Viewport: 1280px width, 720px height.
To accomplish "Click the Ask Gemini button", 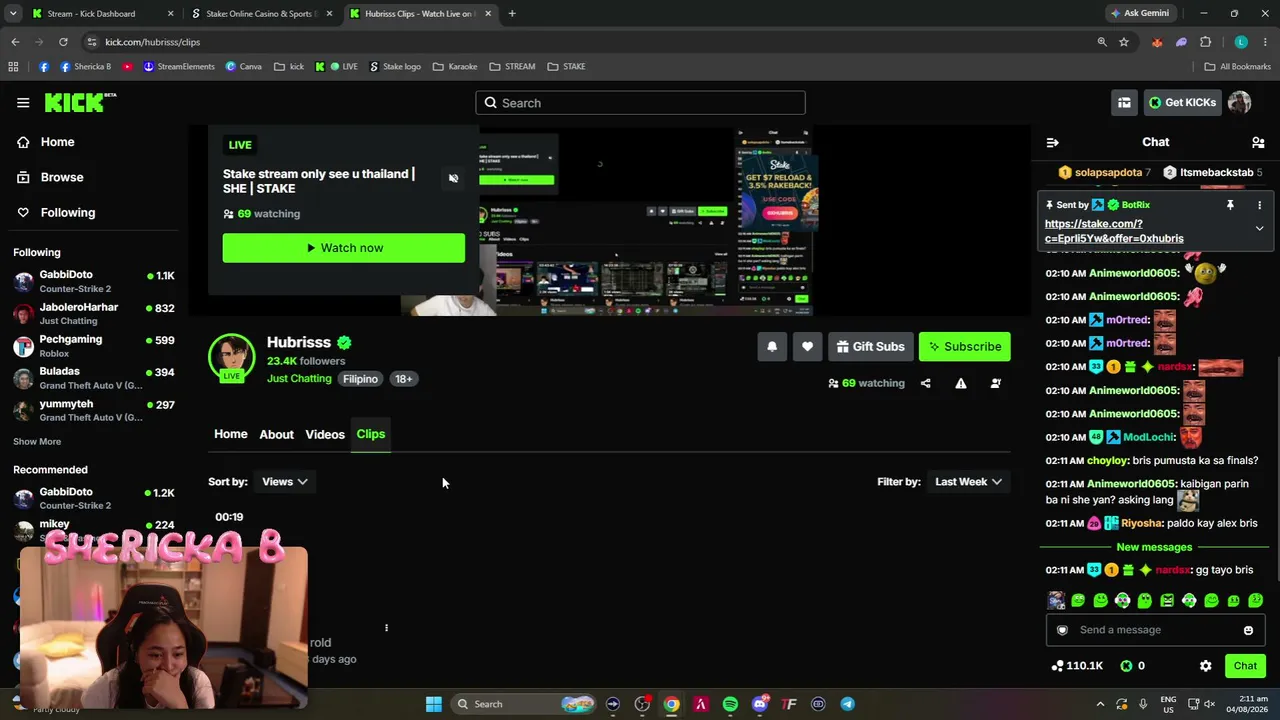I will 1140,14.
